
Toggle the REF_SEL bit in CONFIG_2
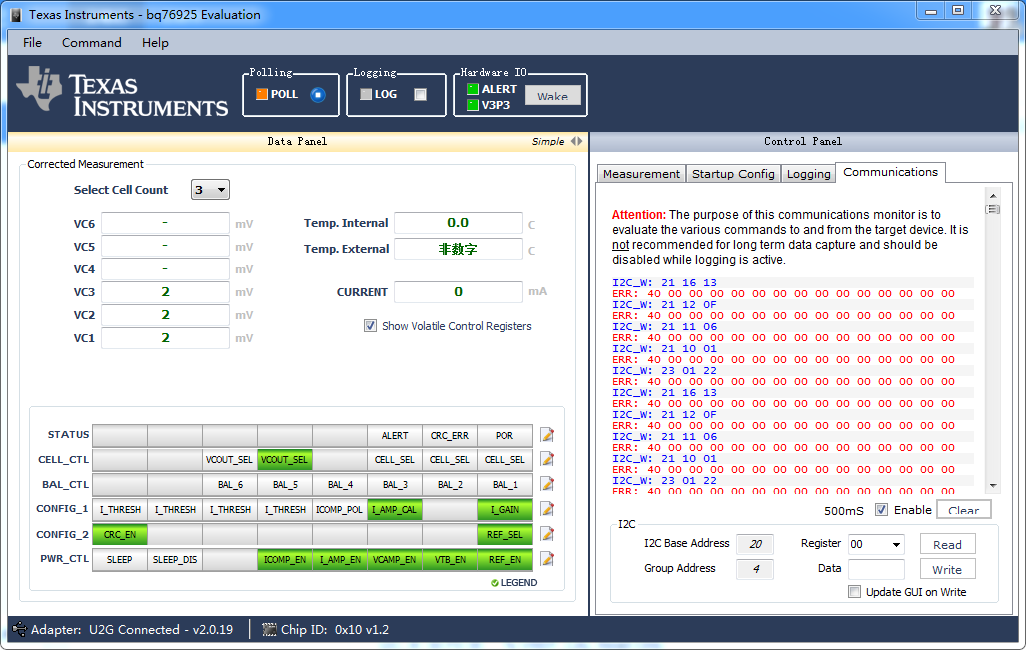[504, 535]
